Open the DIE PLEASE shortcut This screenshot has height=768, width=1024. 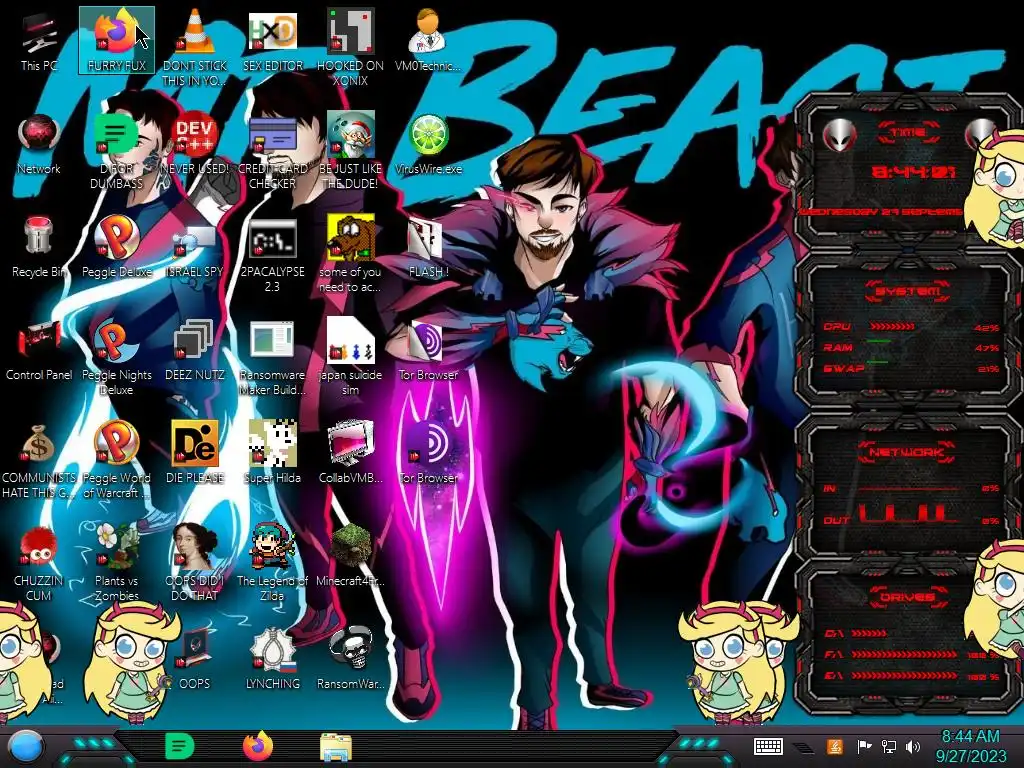point(195,453)
